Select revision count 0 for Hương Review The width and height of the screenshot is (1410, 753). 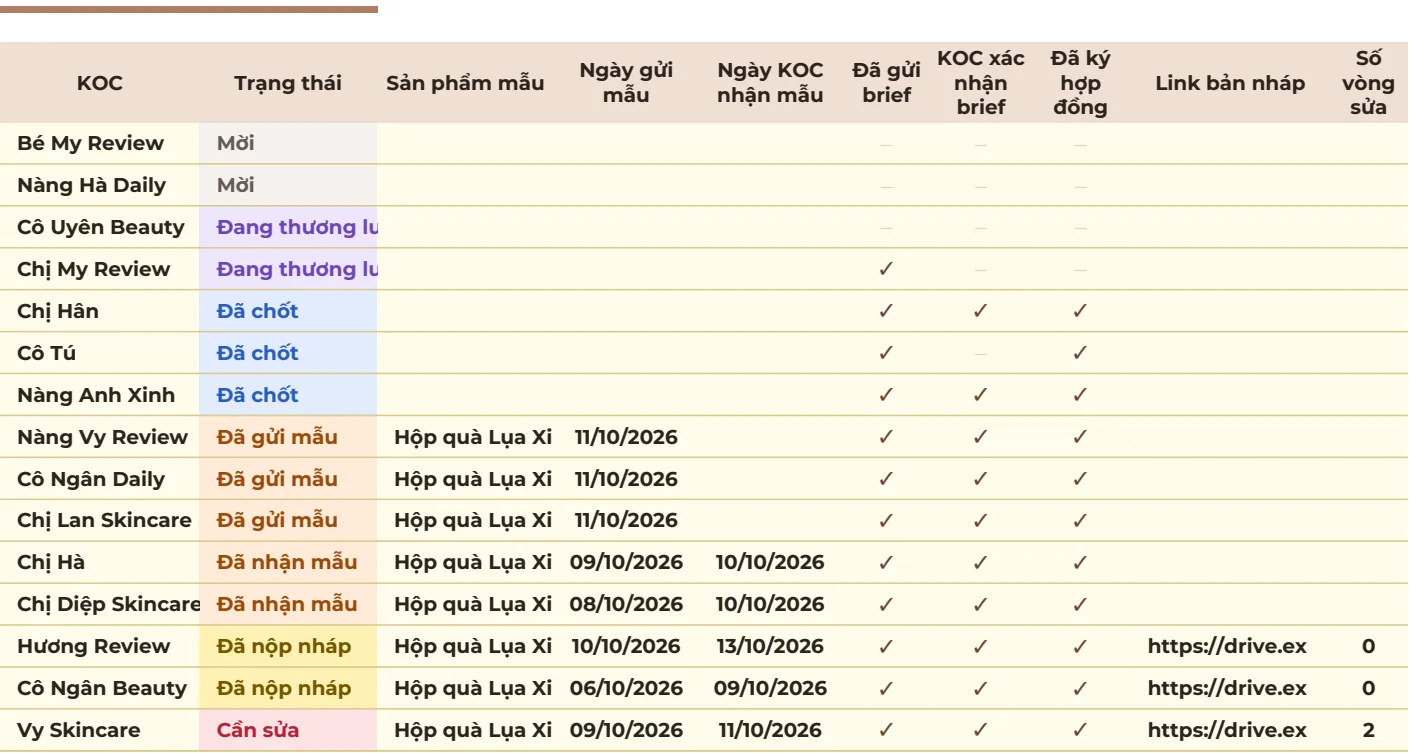[1368, 646]
